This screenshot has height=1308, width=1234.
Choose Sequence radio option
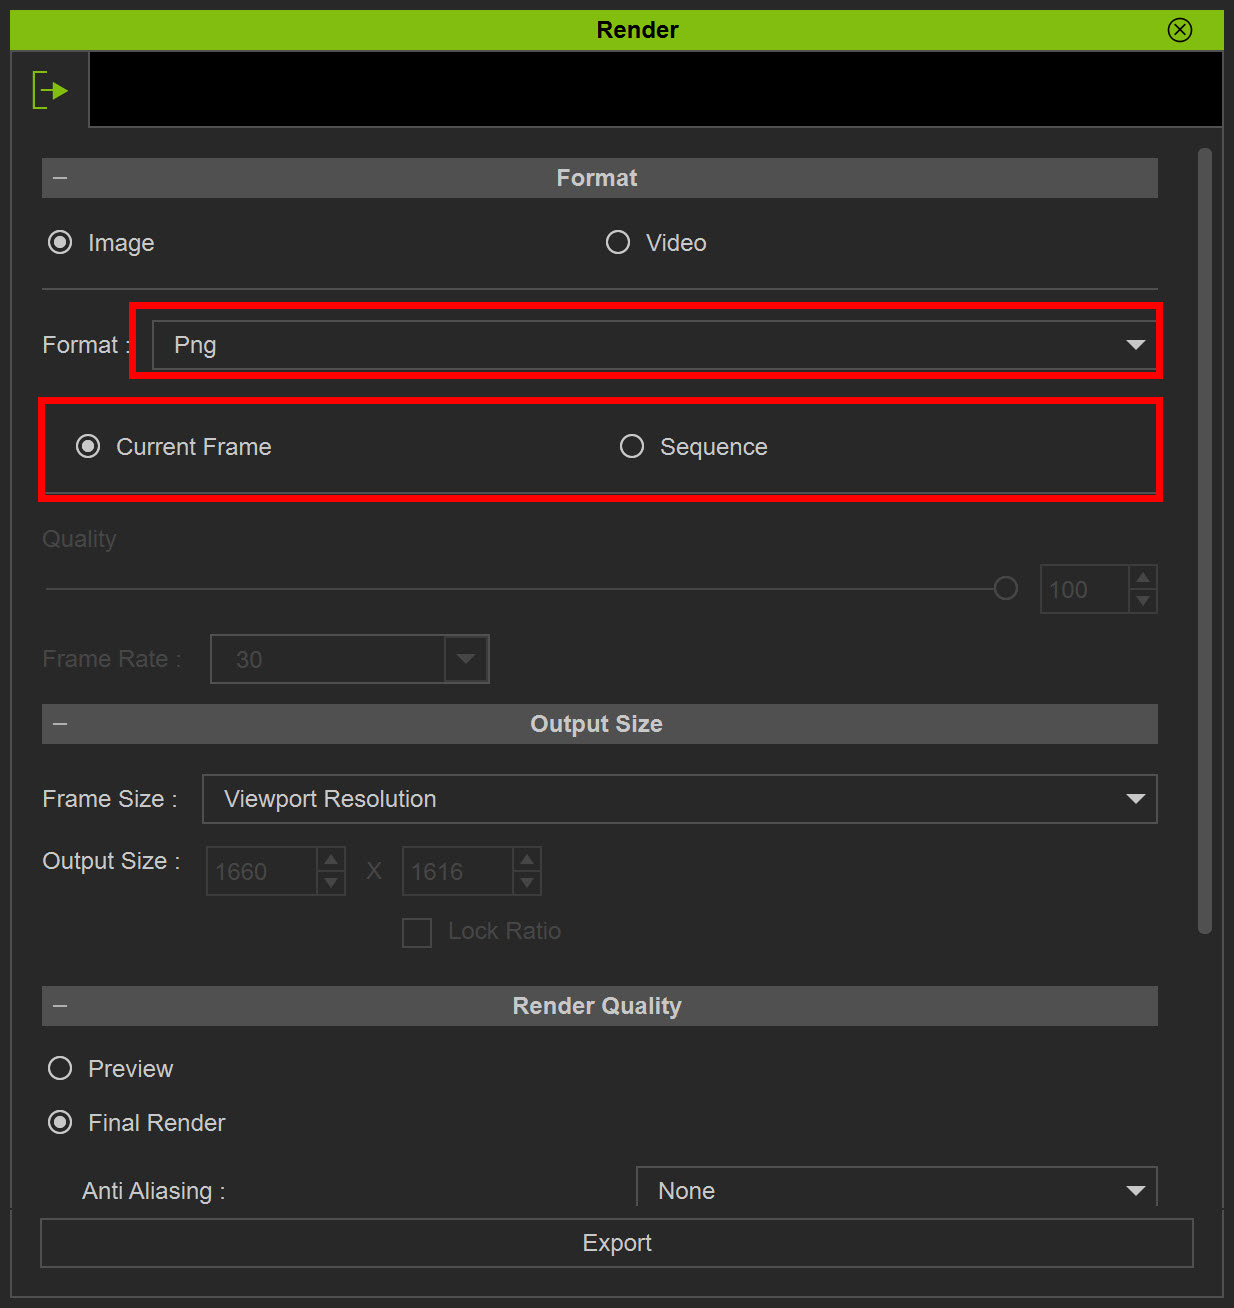632,446
